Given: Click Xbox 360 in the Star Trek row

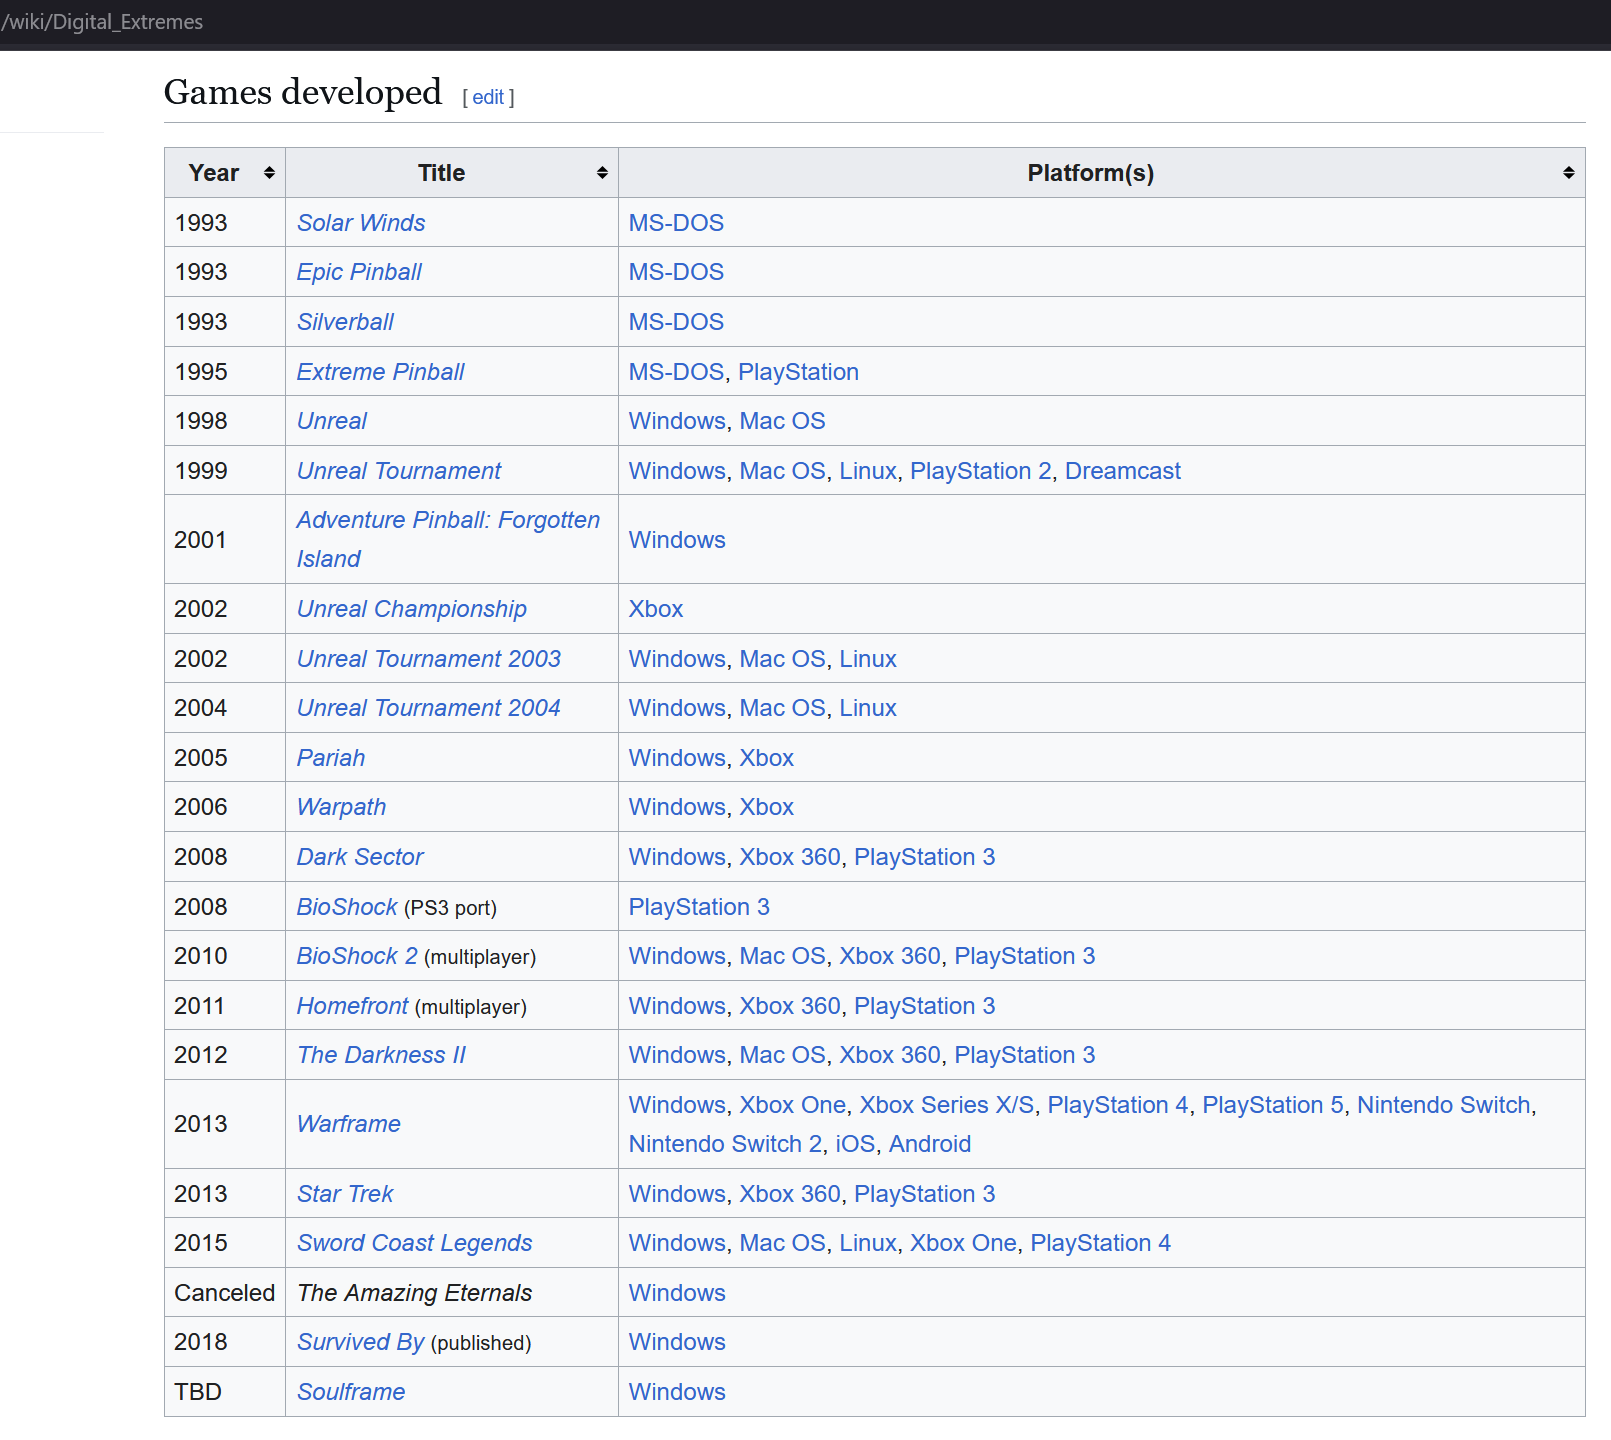Looking at the screenshot, I should tap(790, 1194).
